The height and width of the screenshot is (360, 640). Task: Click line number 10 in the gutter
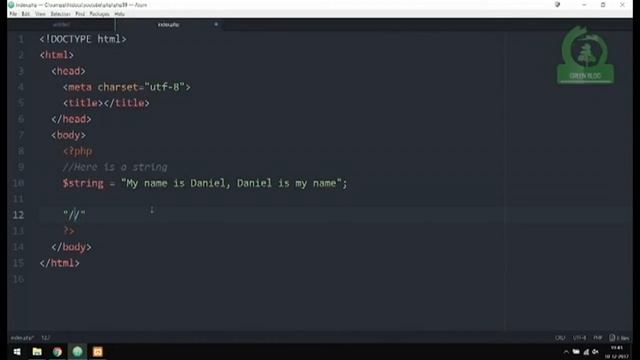coord(18,183)
